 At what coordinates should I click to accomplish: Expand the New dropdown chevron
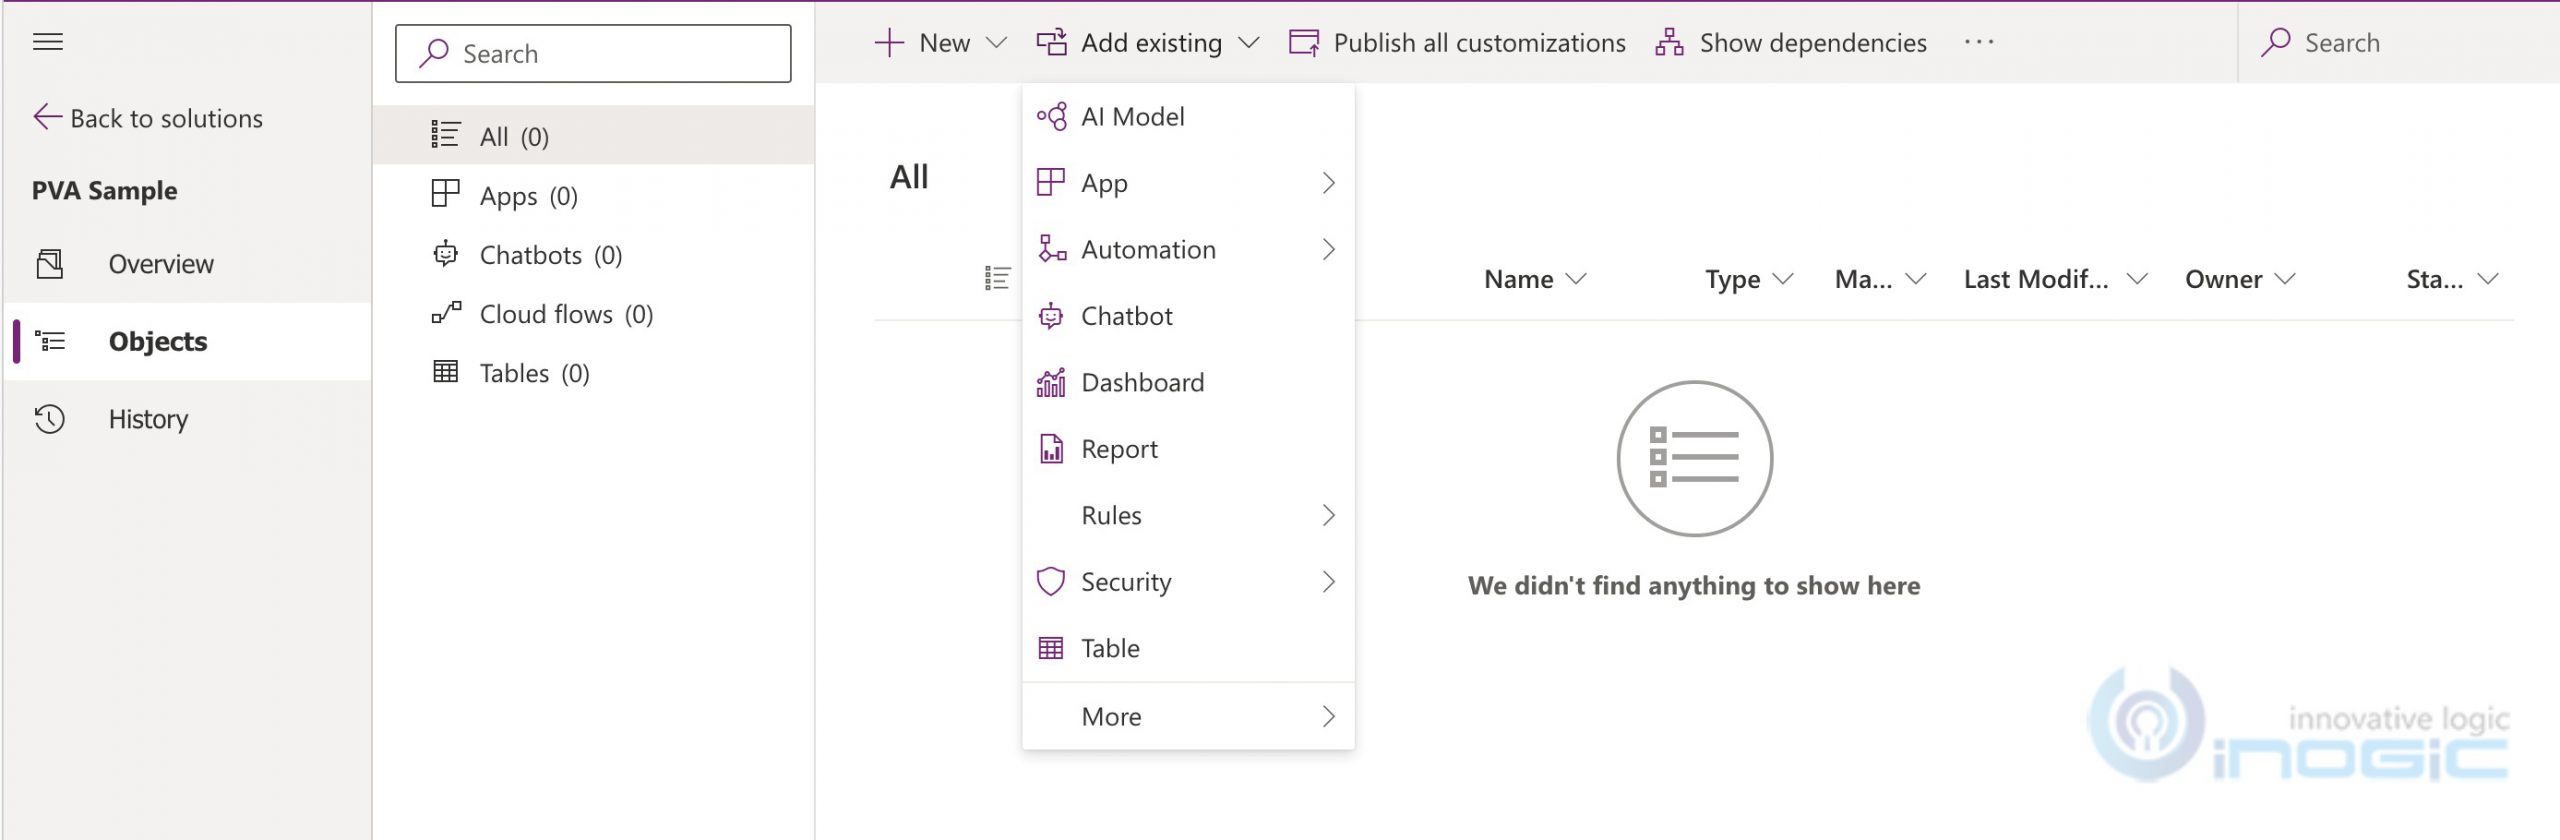pyautogui.click(x=996, y=43)
